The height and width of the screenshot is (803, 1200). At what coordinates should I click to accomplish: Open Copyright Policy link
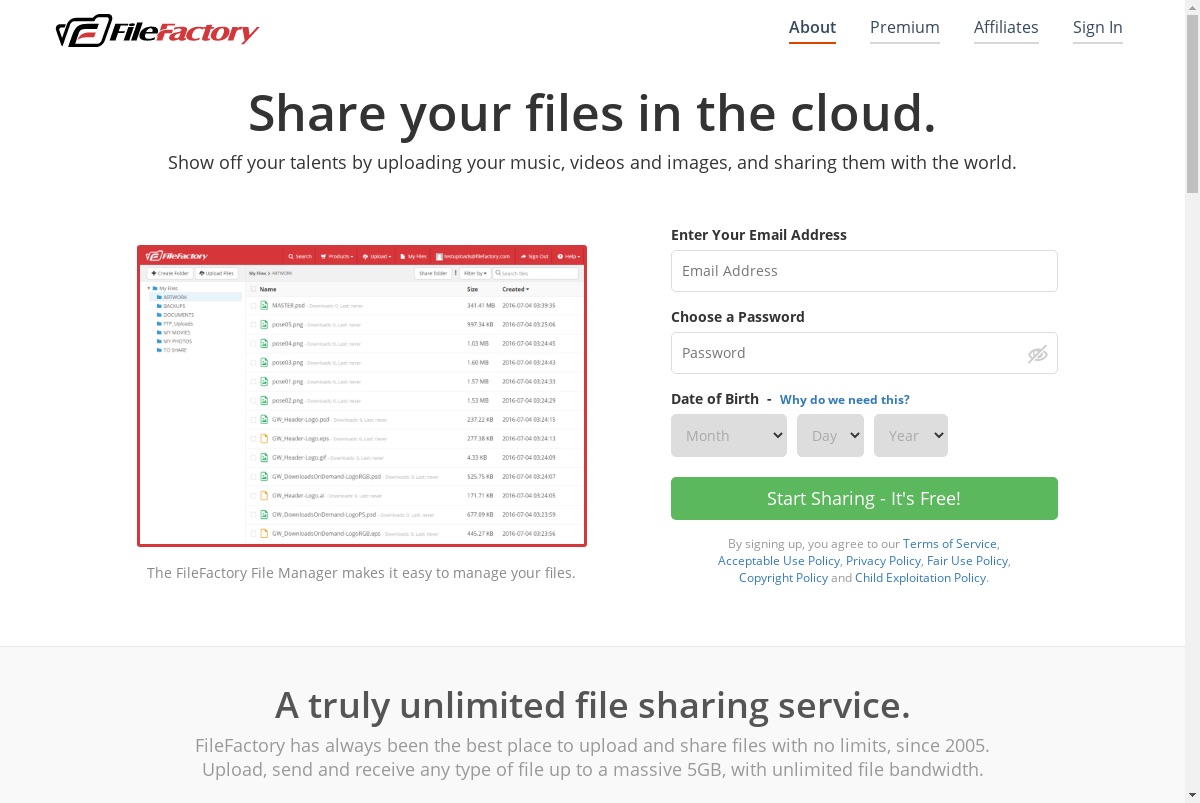tap(783, 578)
